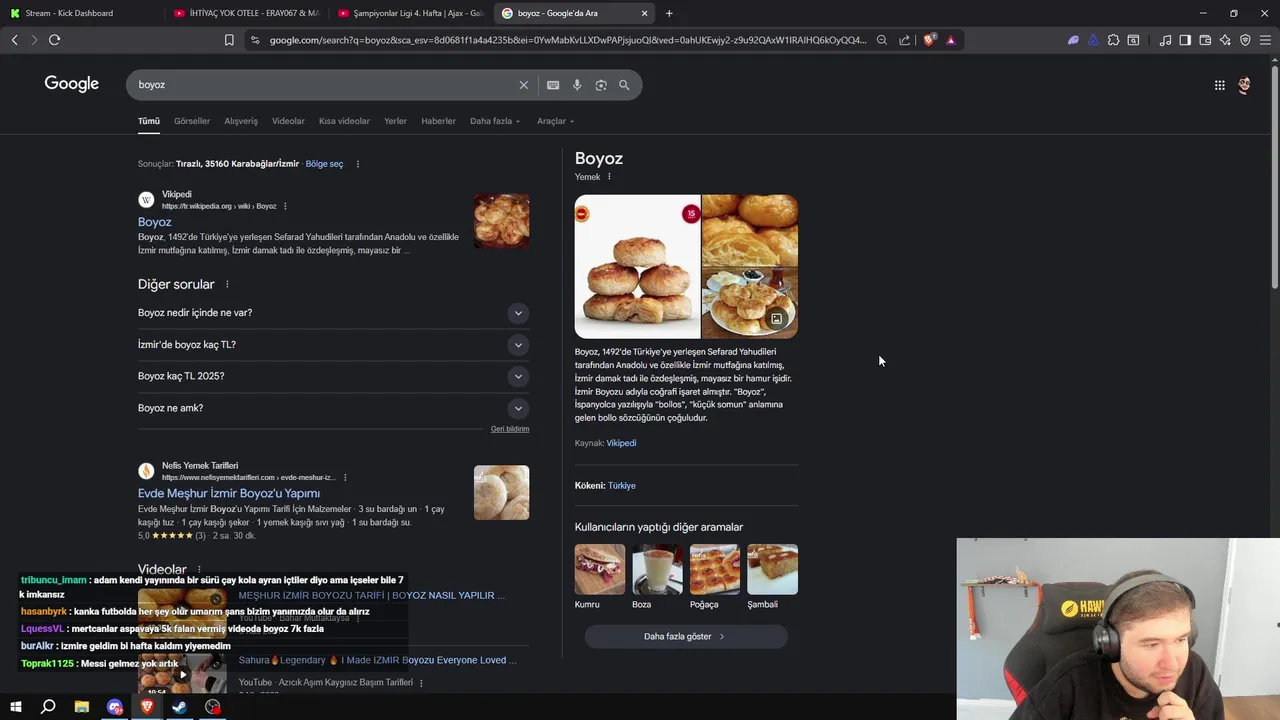Open Windows Start menu

tap(15, 707)
